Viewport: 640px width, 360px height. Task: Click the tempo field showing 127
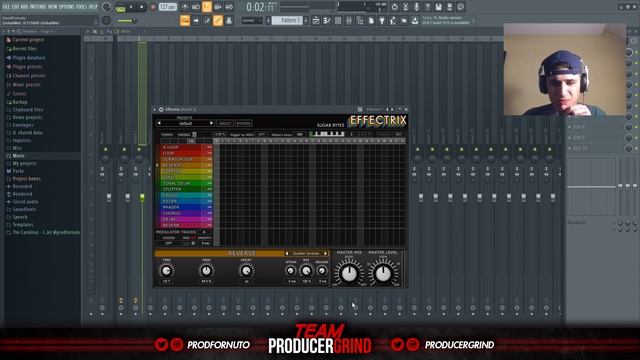167,7
